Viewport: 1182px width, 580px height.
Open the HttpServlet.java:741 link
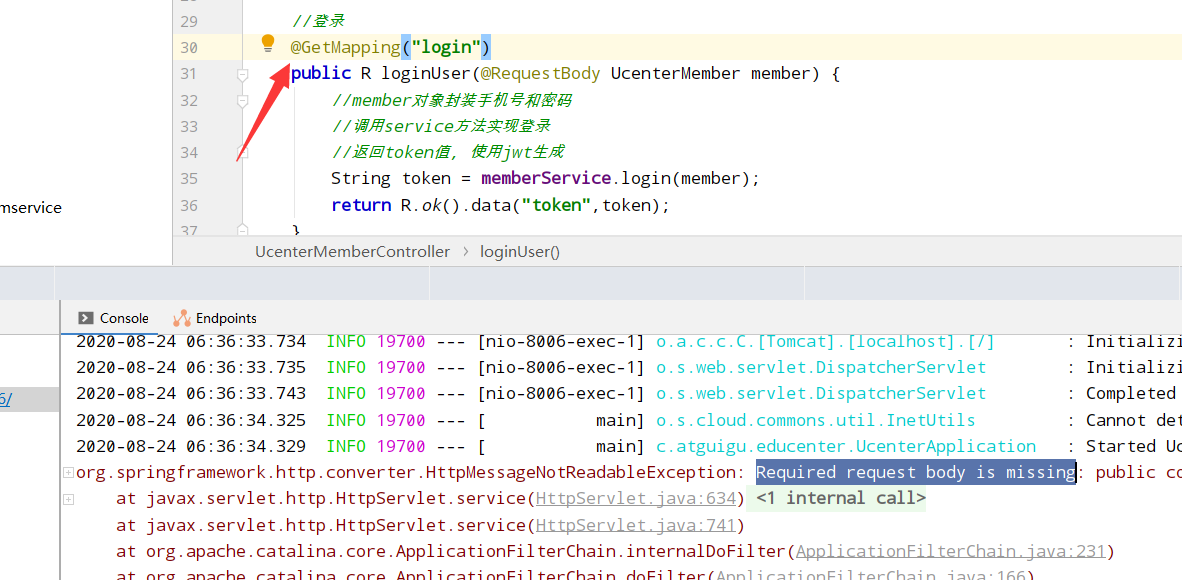click(637, 524)
